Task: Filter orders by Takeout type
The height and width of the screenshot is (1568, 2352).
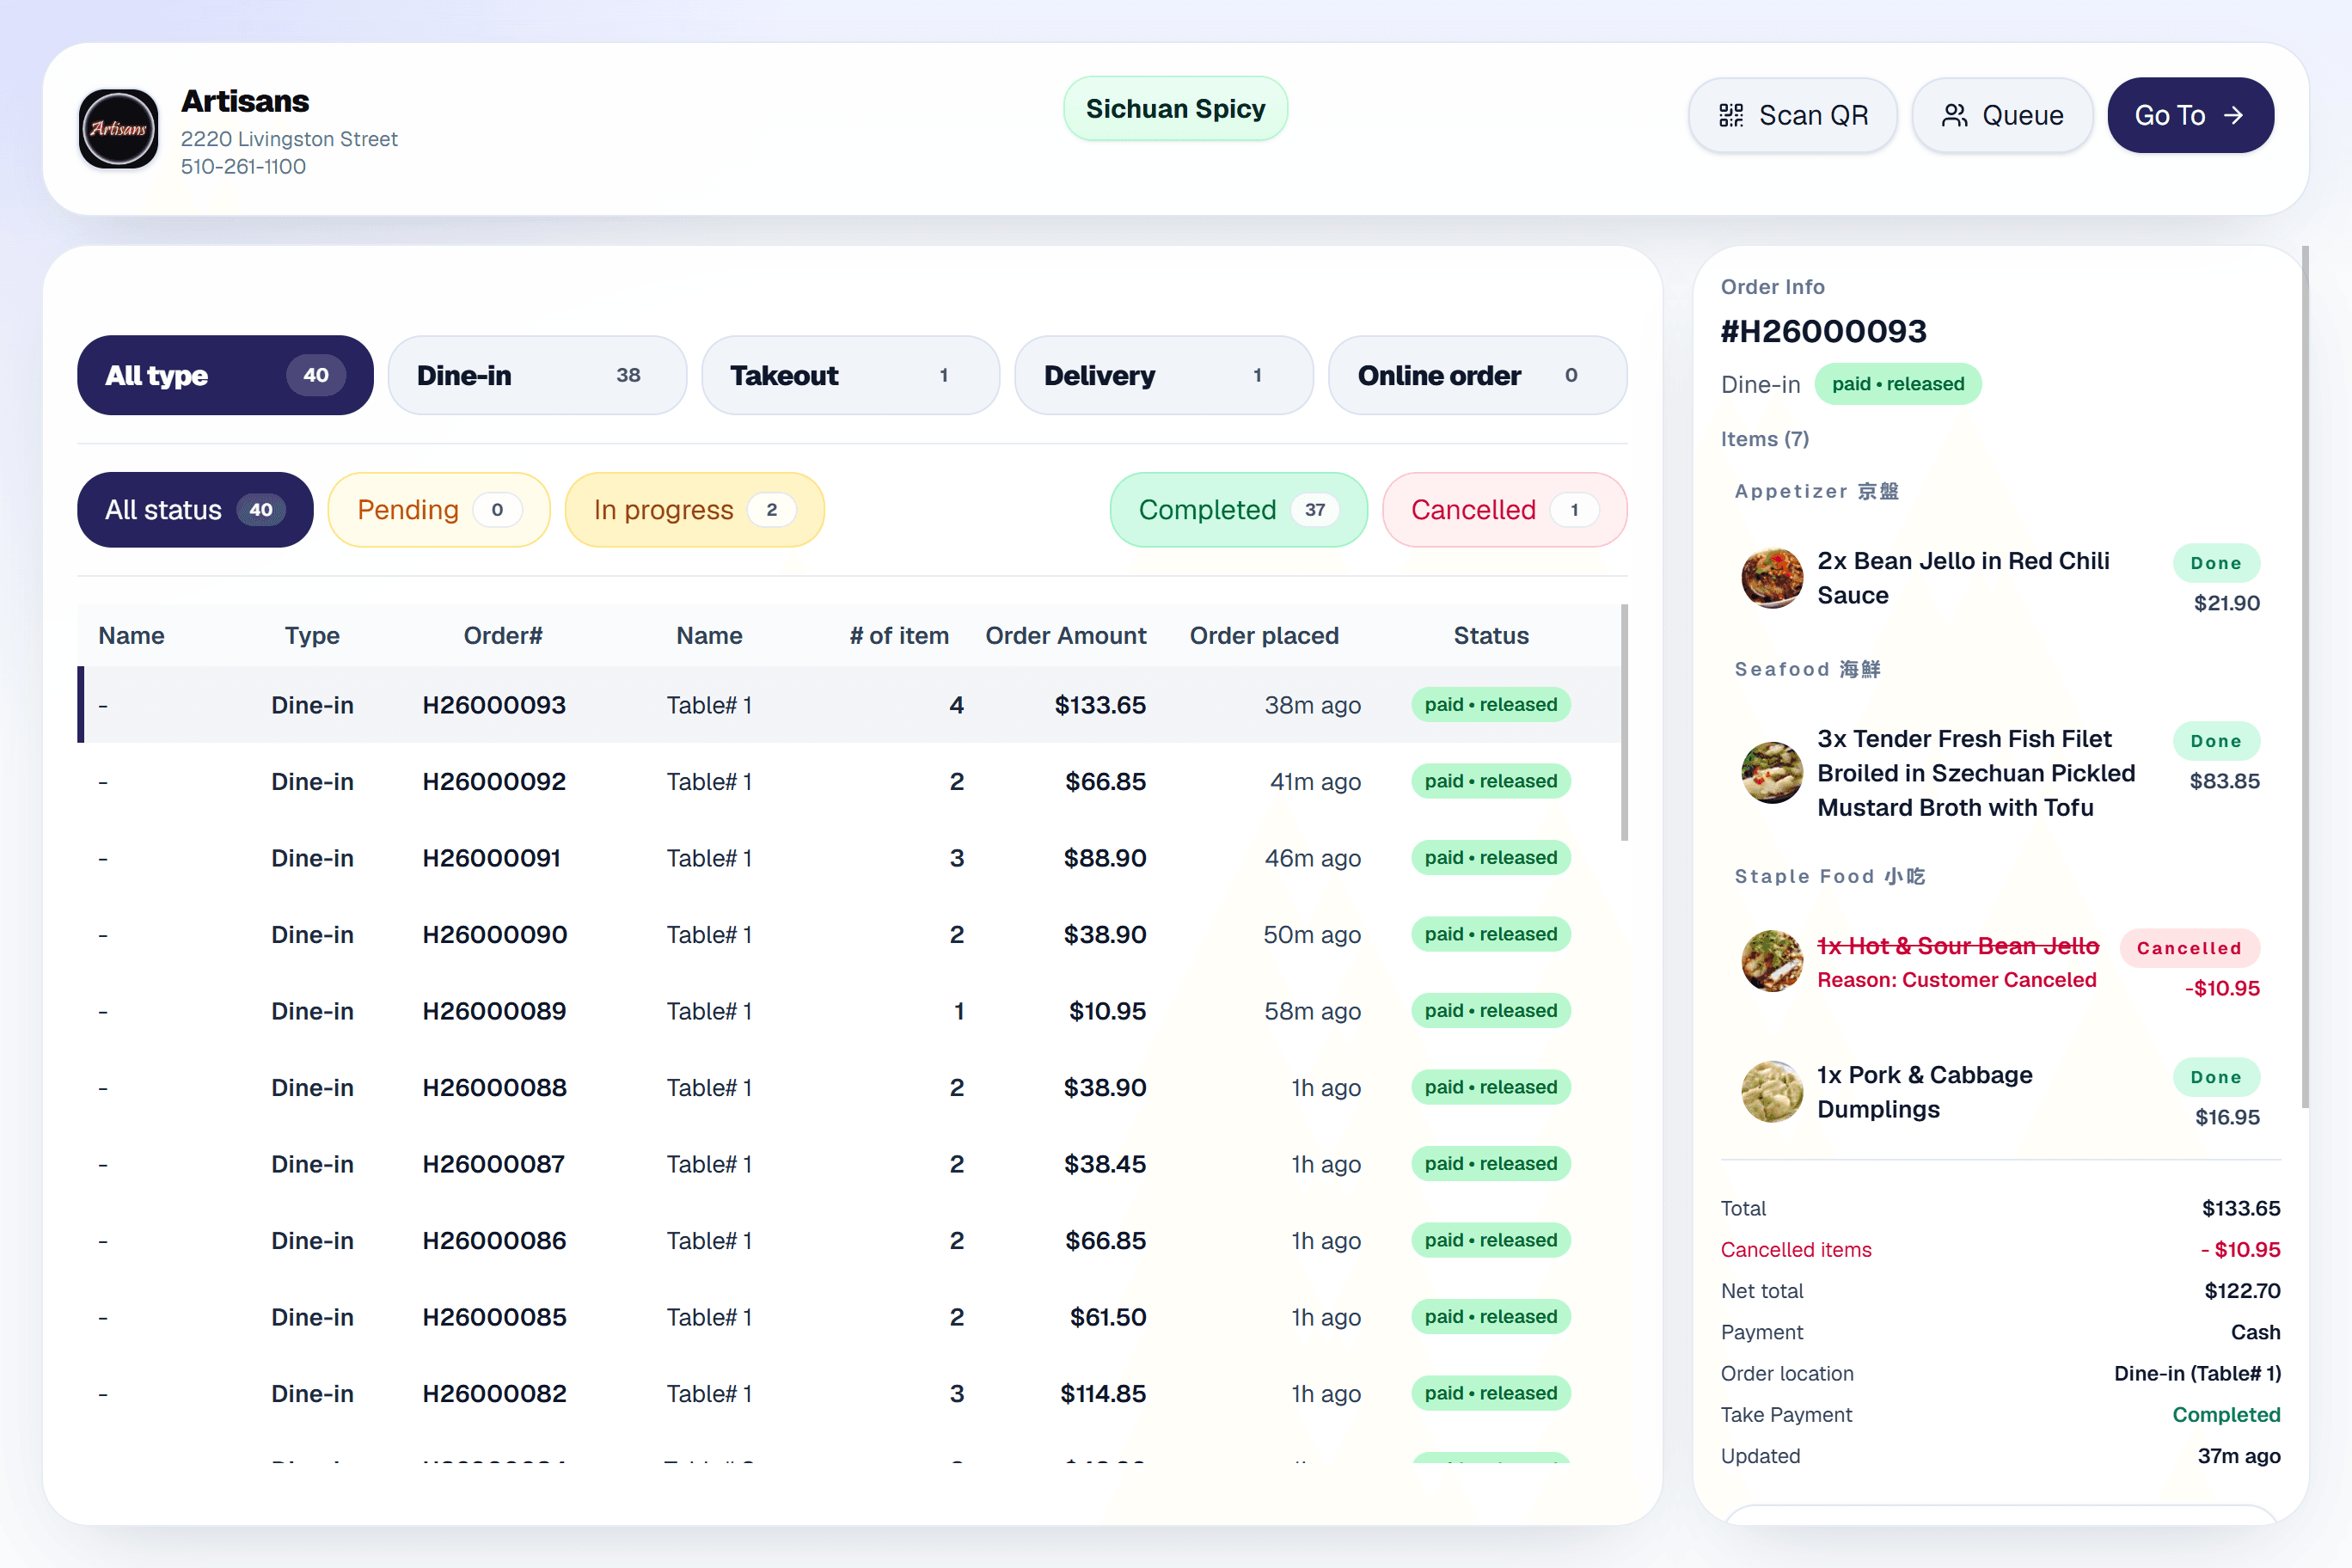Action: [x=850, y=375]
